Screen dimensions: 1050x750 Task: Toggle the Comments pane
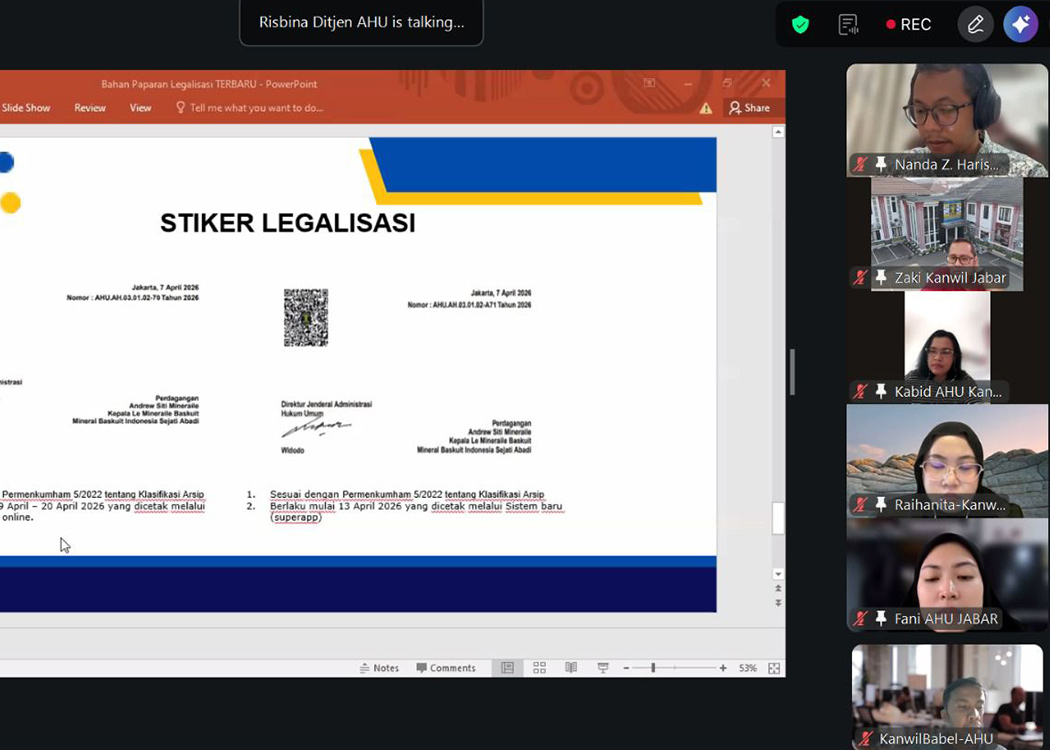click(446, 668)
